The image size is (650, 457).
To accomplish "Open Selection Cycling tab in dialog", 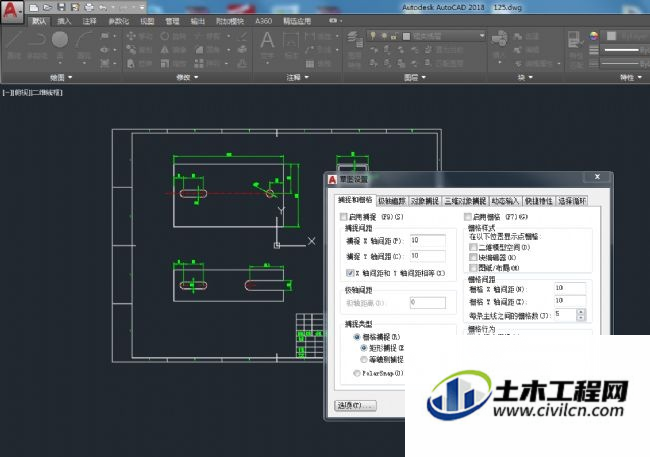I will pos(572,201).
